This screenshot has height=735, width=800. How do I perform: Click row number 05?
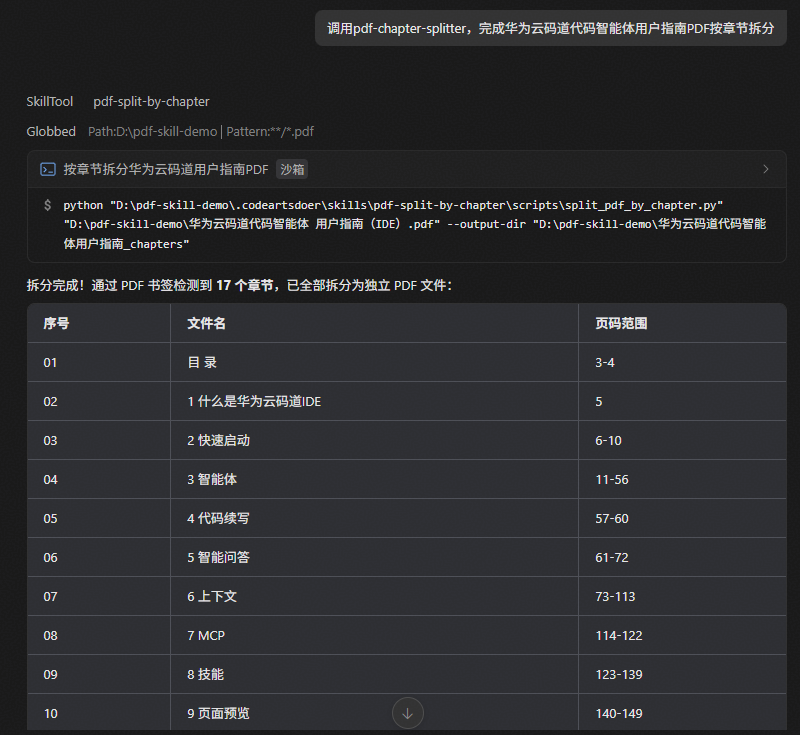[x=50, y=518]
